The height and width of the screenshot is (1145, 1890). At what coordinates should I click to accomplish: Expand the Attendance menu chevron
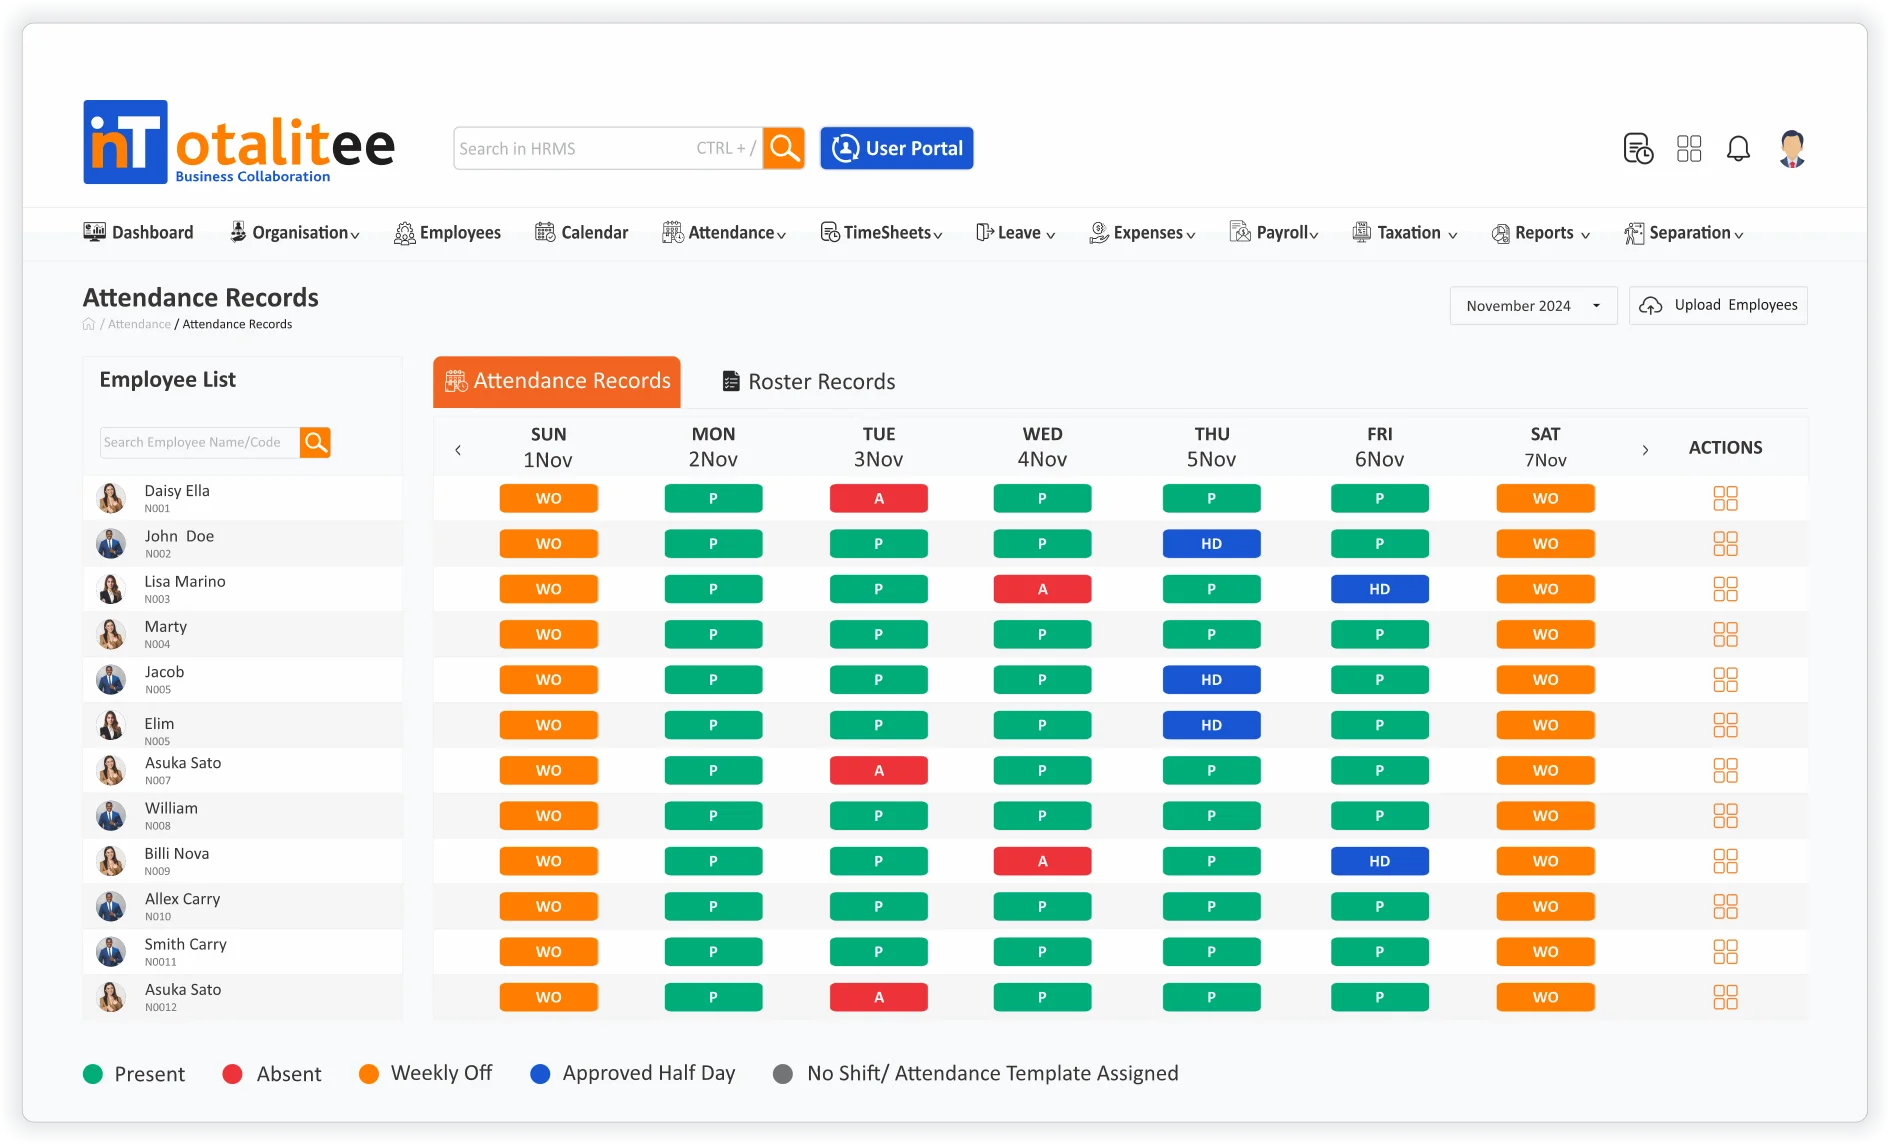(x=780, y=235)
